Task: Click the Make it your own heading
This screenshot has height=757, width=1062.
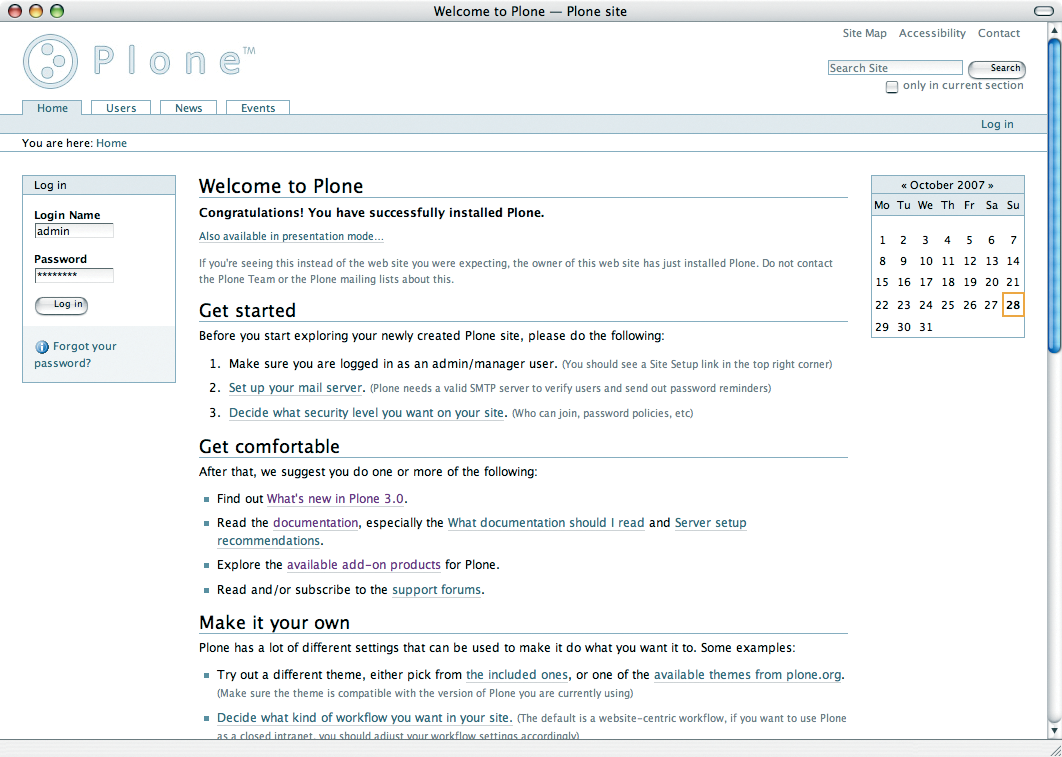Action: pos(274,623)
